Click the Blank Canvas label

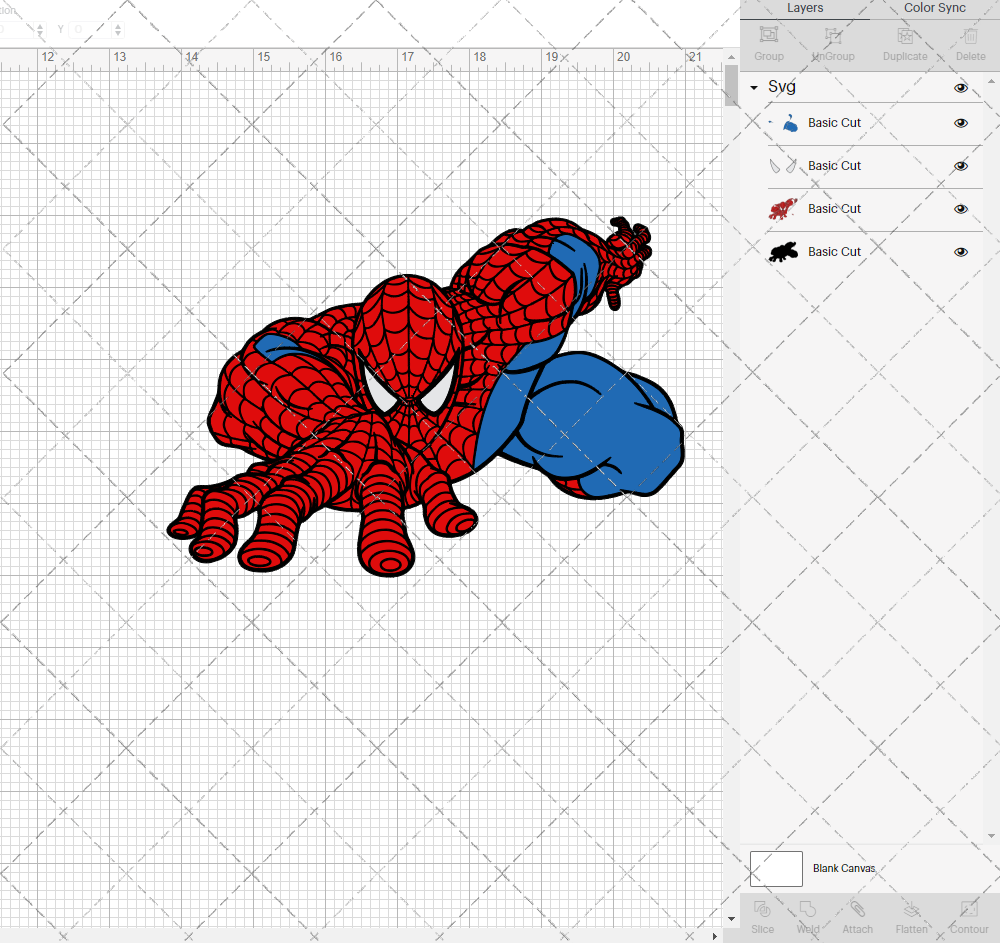844,868
